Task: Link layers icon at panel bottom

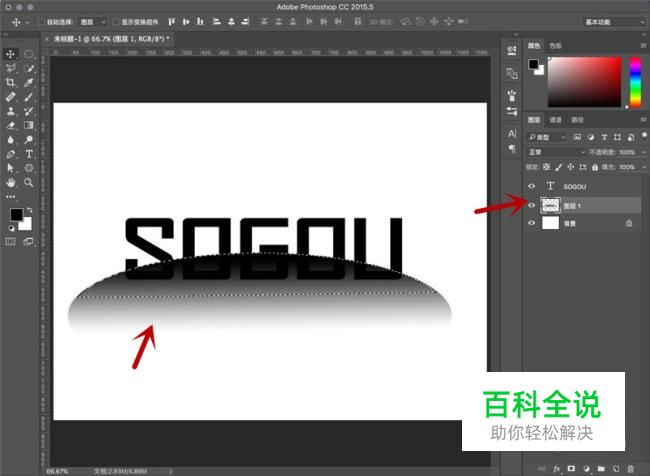Action: coord(541,469)
